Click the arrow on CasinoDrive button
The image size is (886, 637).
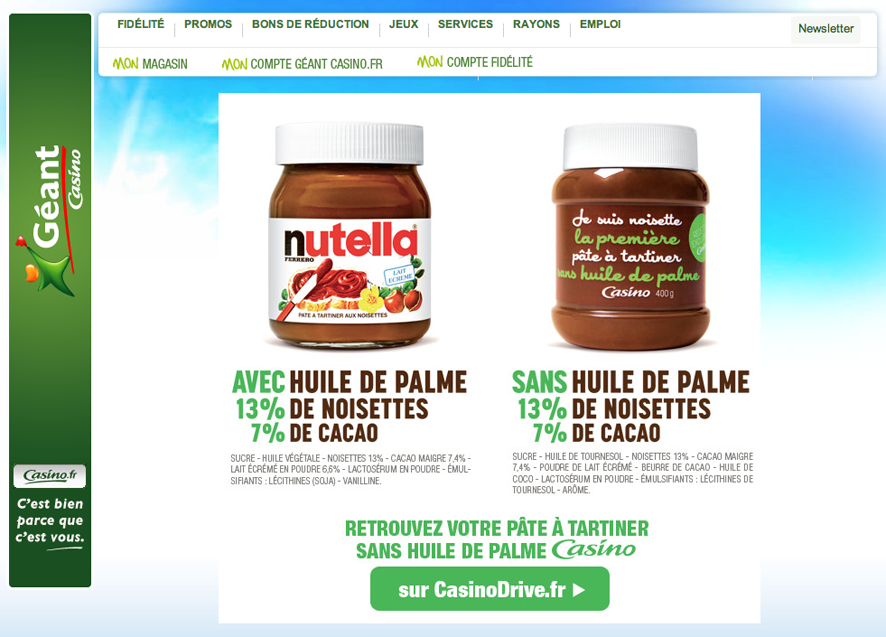click(x=579, y=590)
